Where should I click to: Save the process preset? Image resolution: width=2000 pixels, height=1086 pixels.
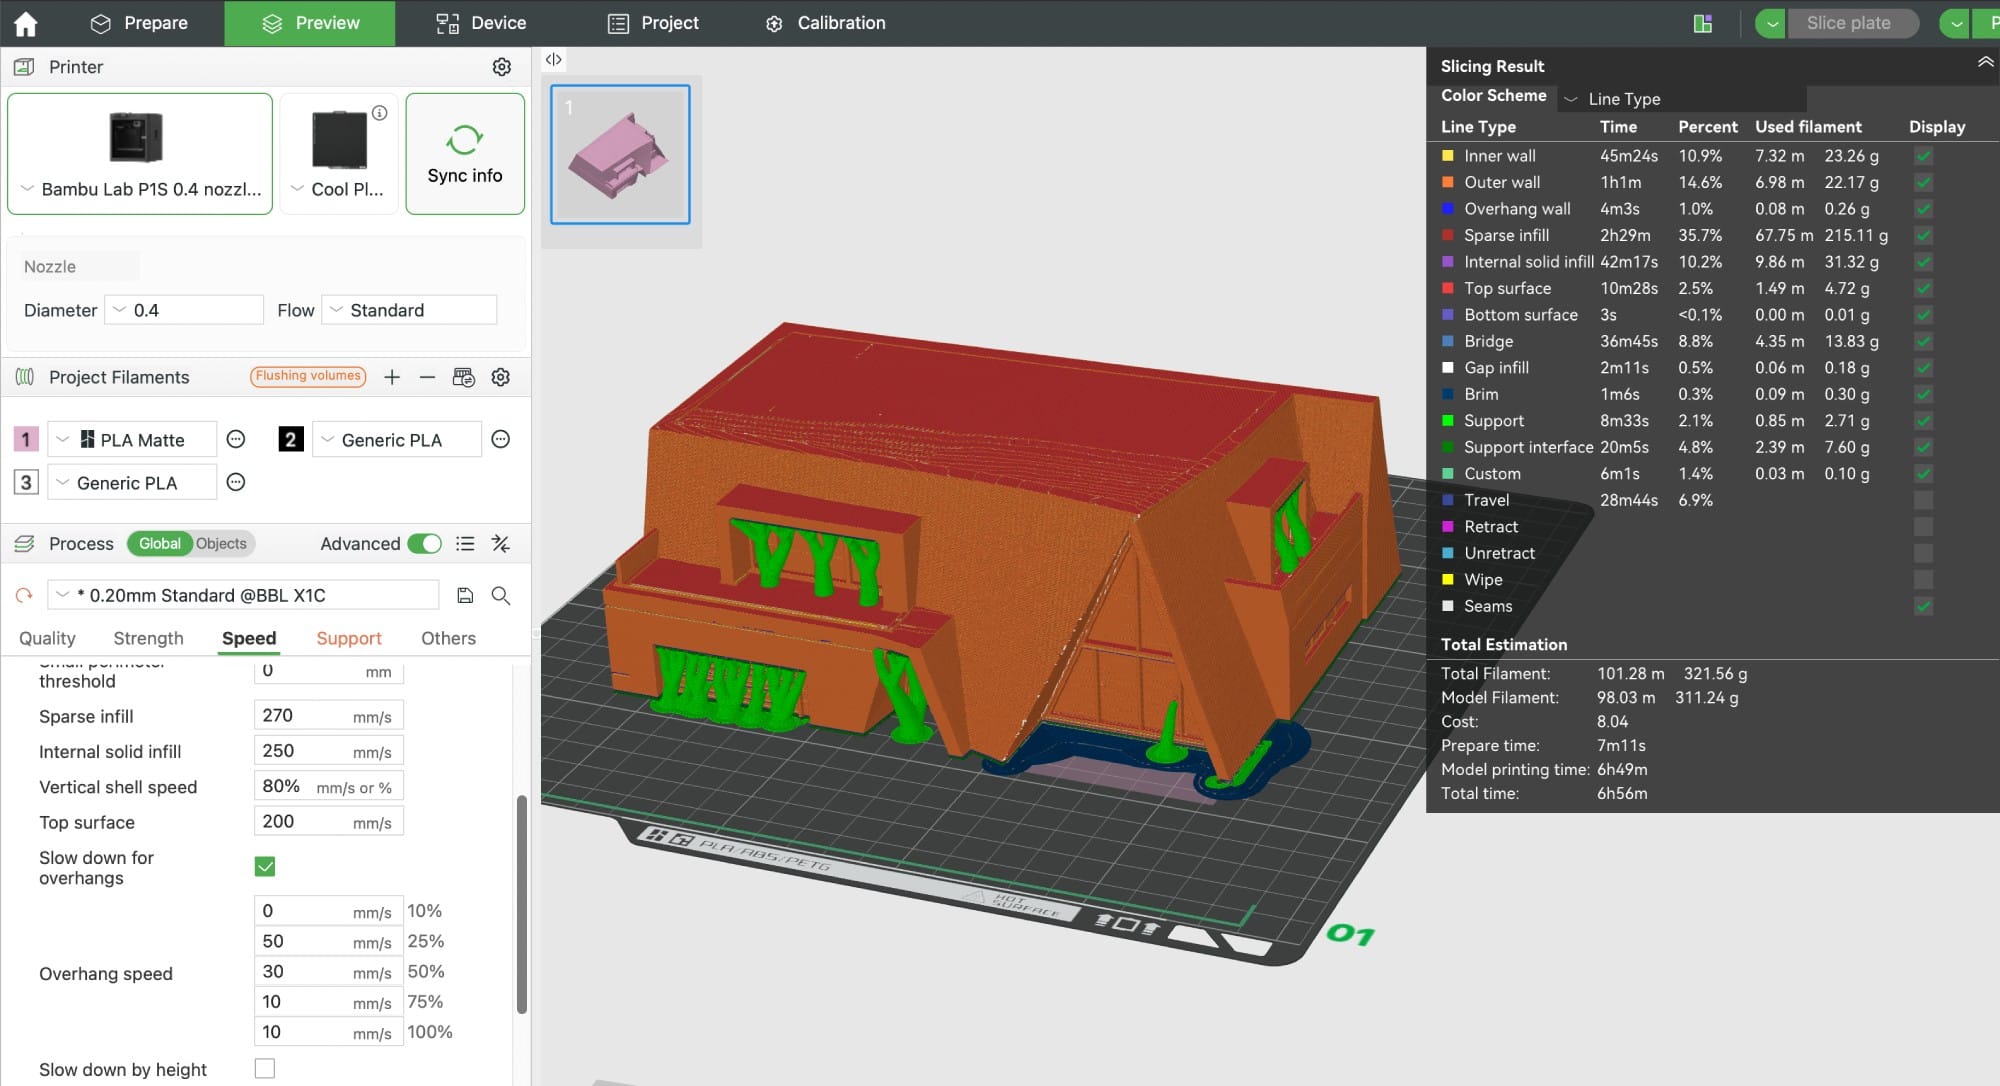coord(465,596)
